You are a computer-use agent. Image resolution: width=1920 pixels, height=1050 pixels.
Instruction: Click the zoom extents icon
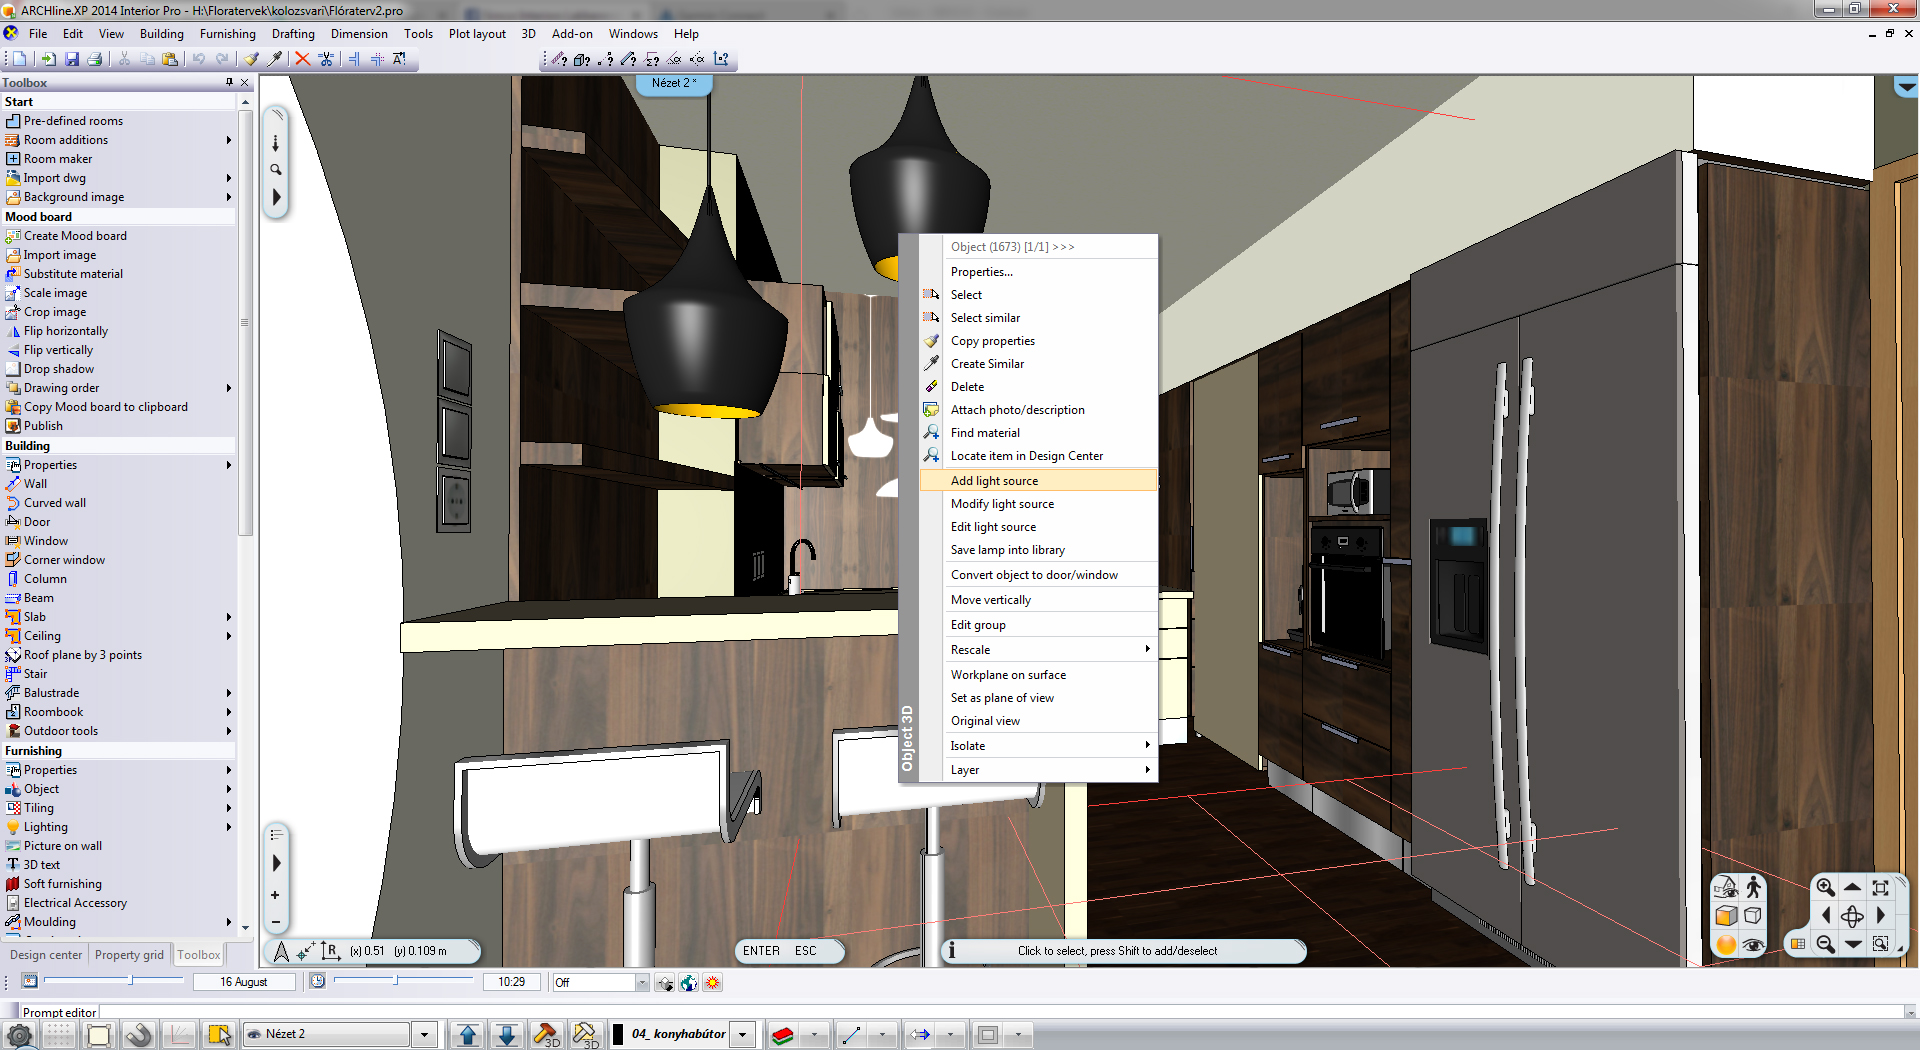point(1880,887)
